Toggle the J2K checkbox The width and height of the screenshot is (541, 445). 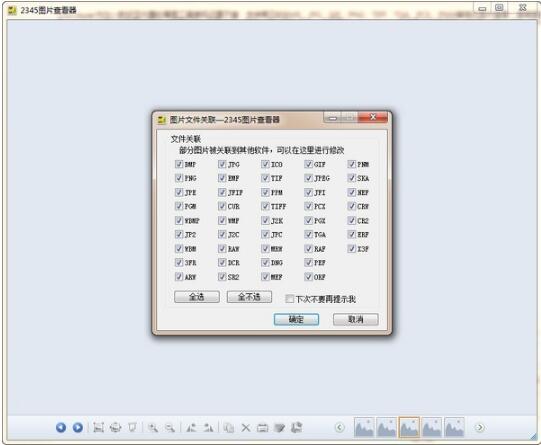(x=265, y=220)
